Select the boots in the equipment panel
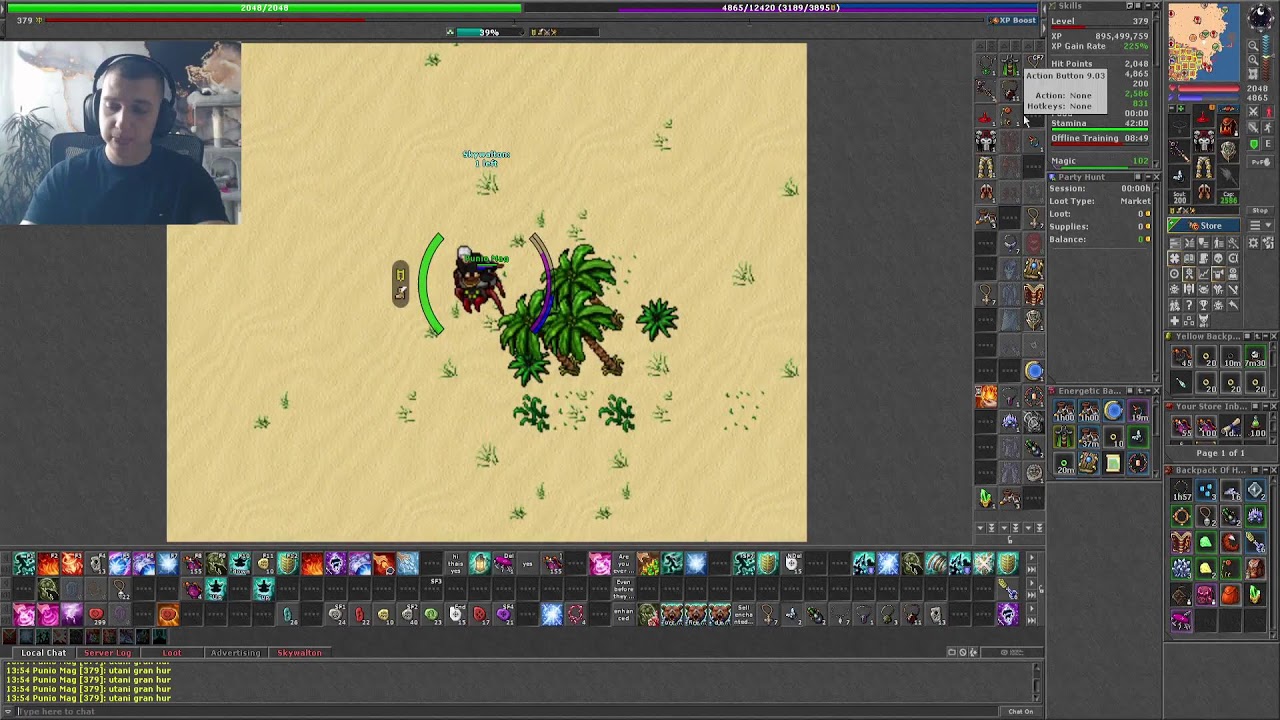 (x=1203, y=191)
